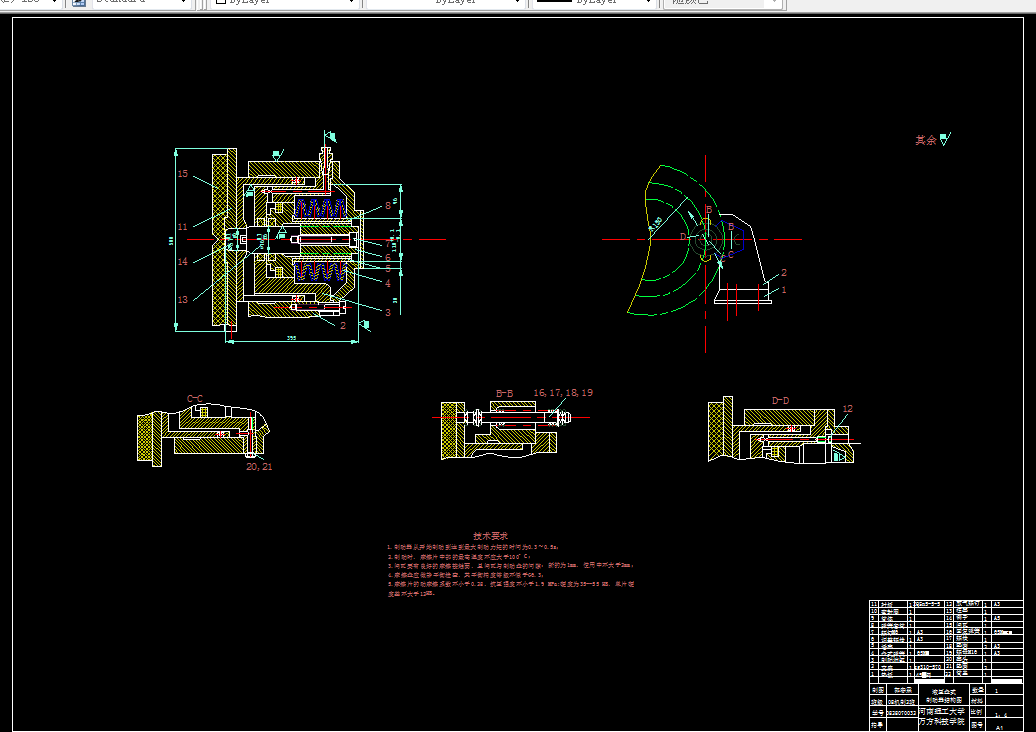1036x732 pixels.
Task: Click part label 14 in main view
Action: click(183, 262)
